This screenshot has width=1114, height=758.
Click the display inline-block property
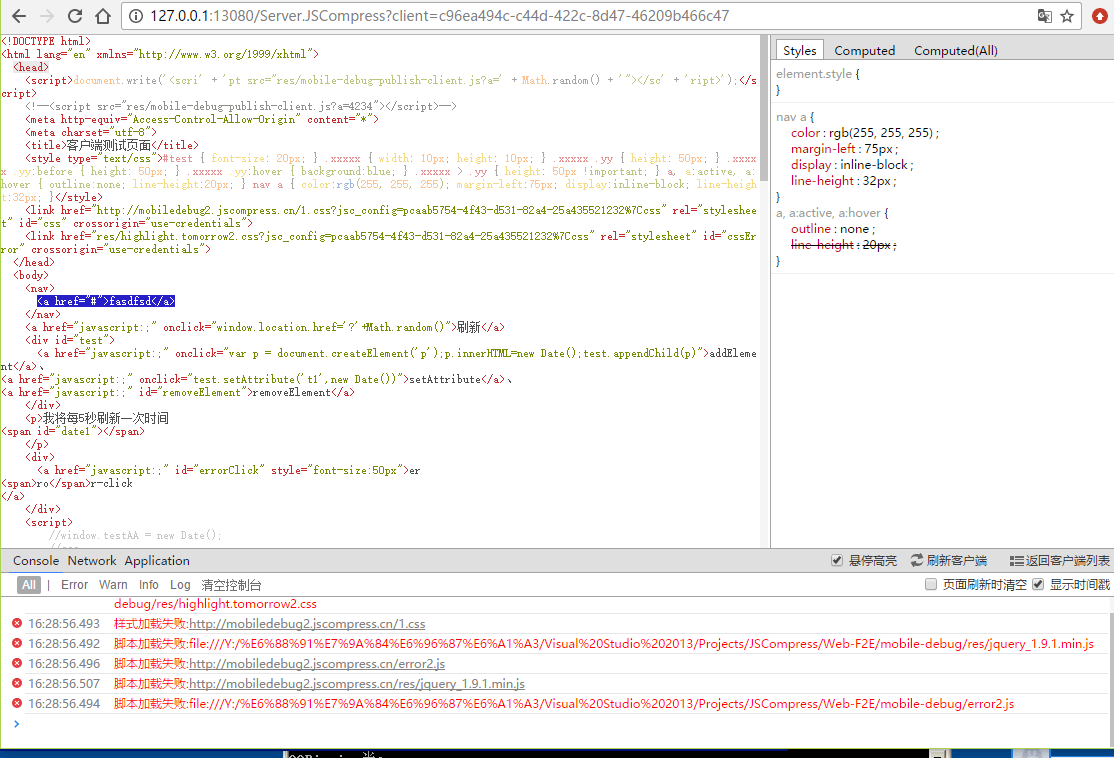pyautogui.click(x=852, y=165)
